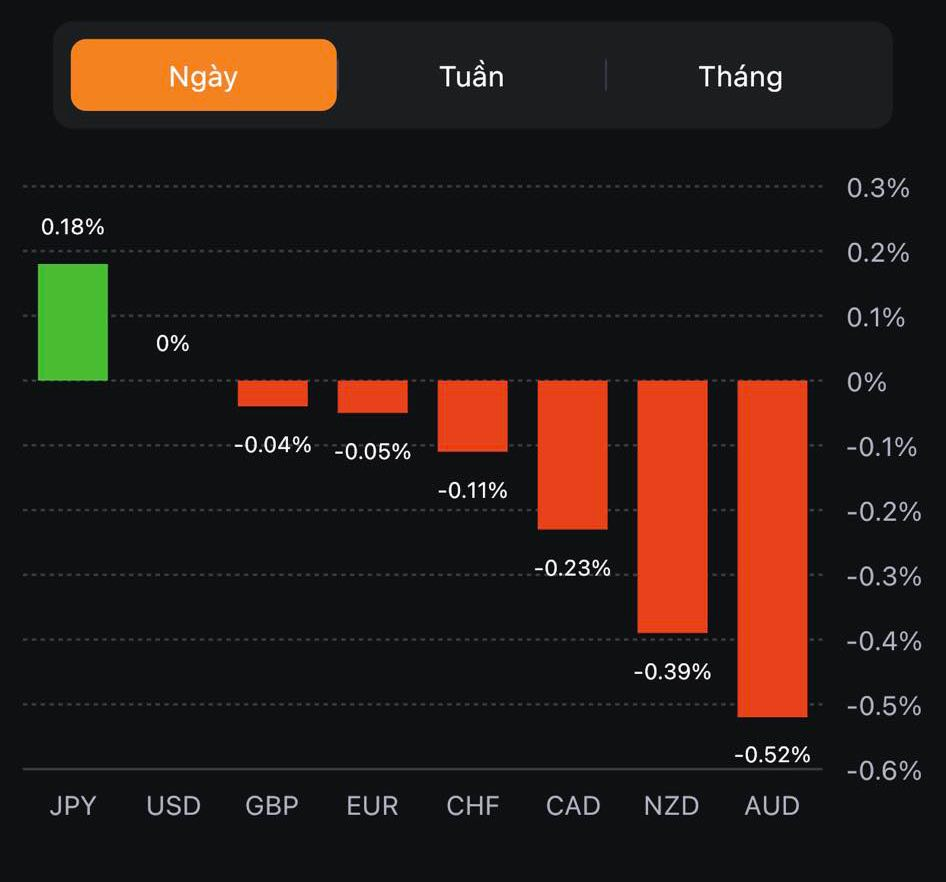Click the JPY currency label
946x882 pixels.
pyautogui.click(x=73, y=806)
